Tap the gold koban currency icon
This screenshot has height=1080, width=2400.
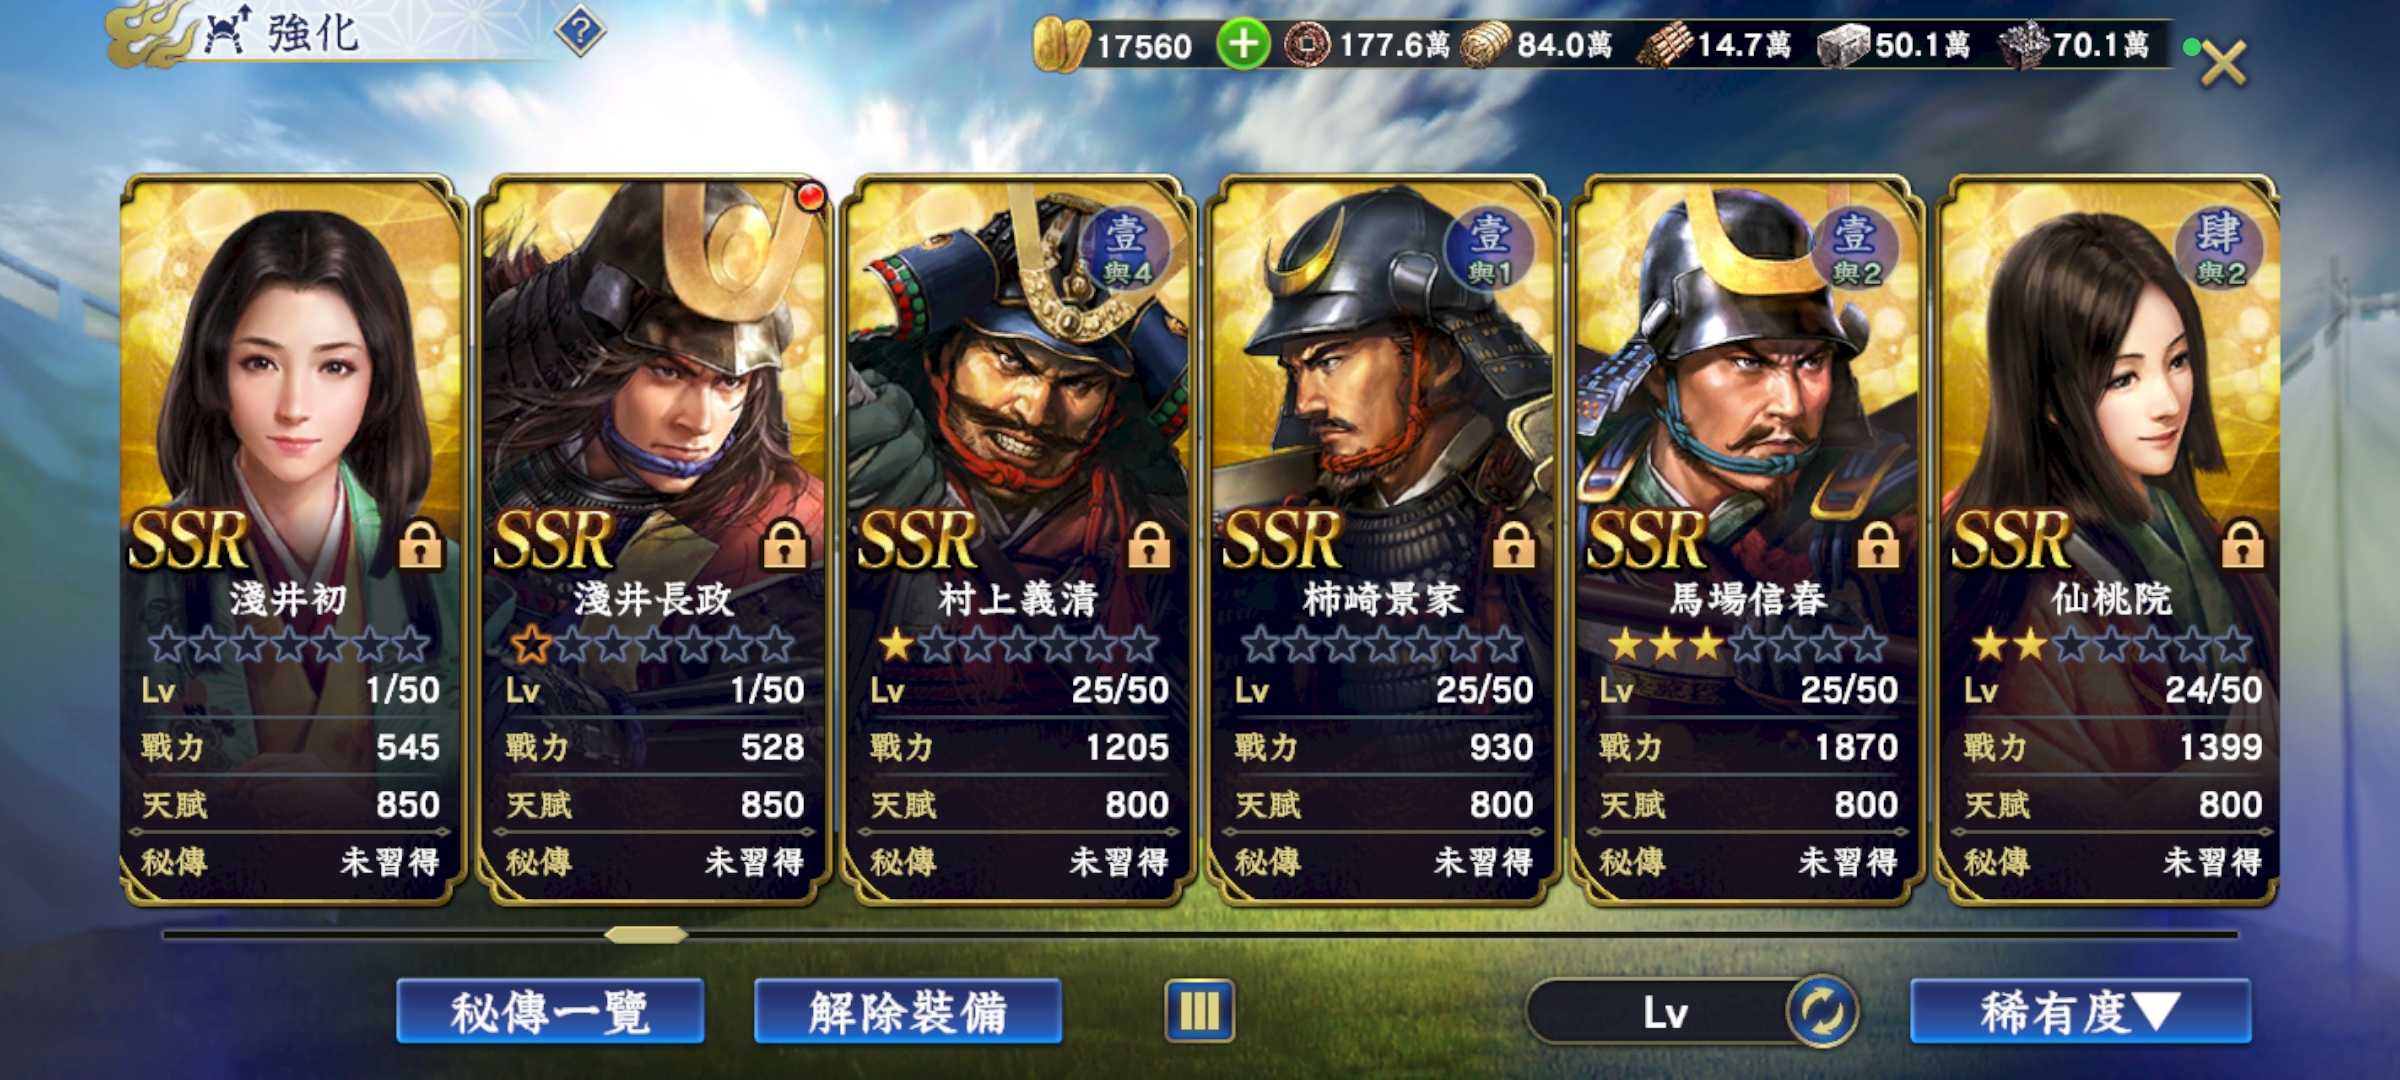coord(1060,45)
